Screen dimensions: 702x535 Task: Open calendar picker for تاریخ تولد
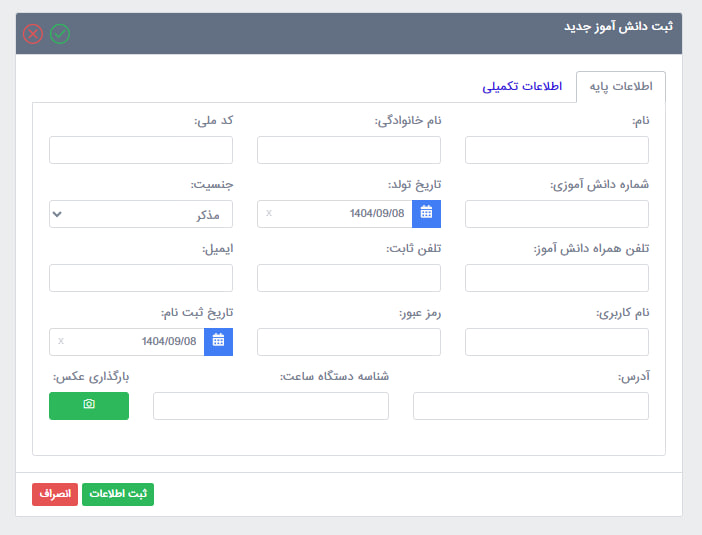point(426,213)
